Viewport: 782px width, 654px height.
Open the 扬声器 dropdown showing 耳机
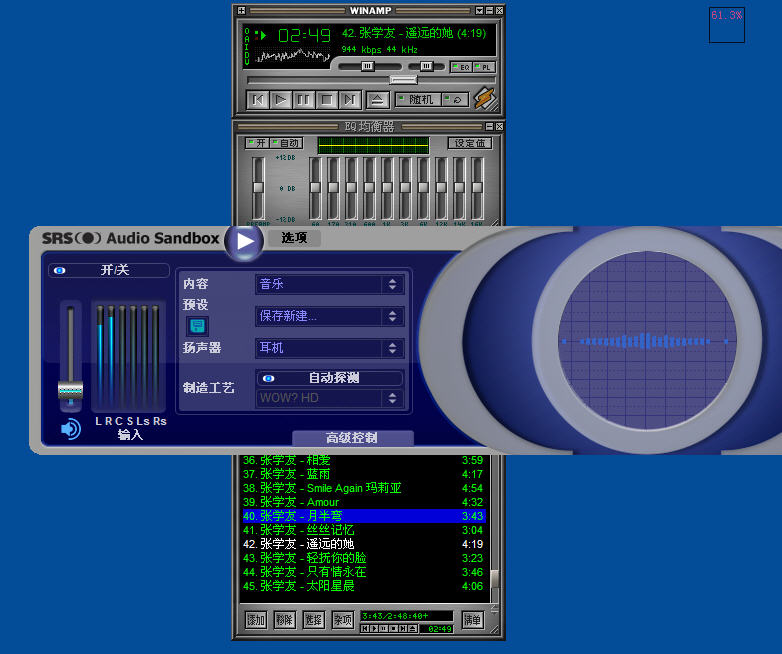(x=329, y=348)
